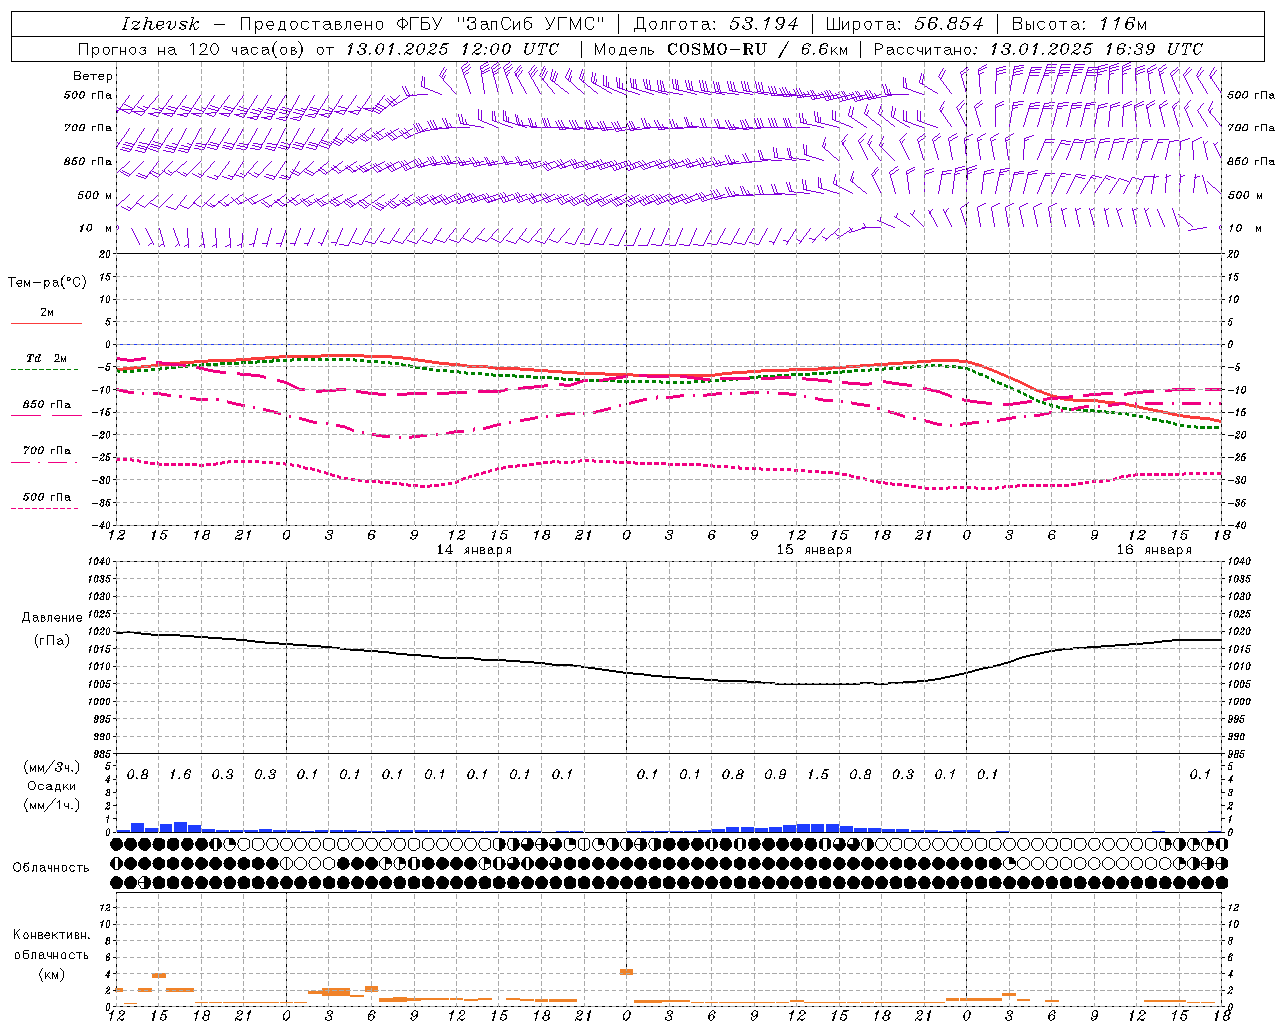This screenshot has height=1024, width=1280.
Task: Click the 500 гПа temperature legend entry
Action: [47, 497]
